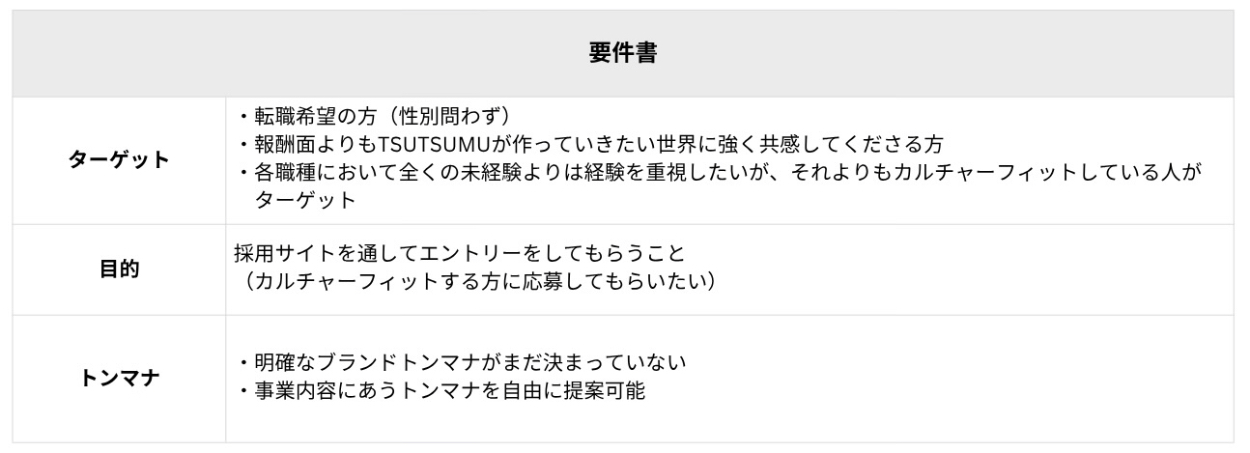
Task: Click the "転職希望の方" bullet text
Action: (300, 117)
